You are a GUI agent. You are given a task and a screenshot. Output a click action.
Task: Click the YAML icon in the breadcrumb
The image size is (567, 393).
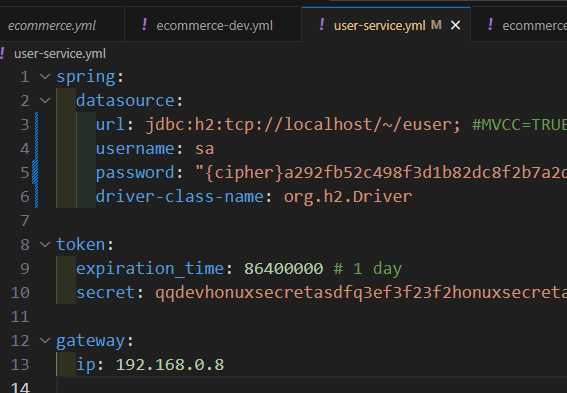(x=3, y=53)
